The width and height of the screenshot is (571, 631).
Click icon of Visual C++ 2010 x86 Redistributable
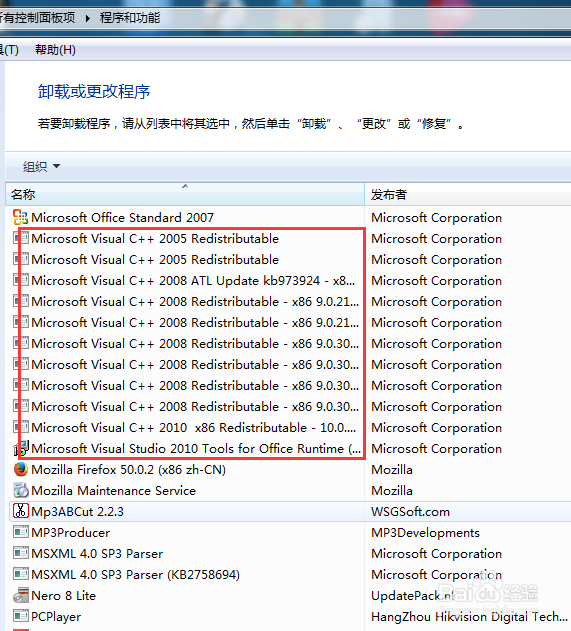point(21,427)
